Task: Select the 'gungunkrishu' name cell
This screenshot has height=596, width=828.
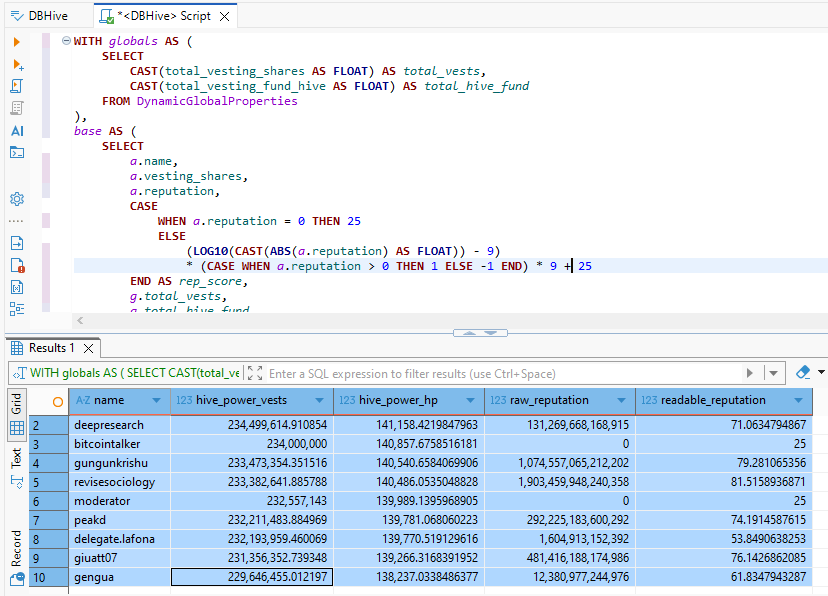Action: coord(120,463)
